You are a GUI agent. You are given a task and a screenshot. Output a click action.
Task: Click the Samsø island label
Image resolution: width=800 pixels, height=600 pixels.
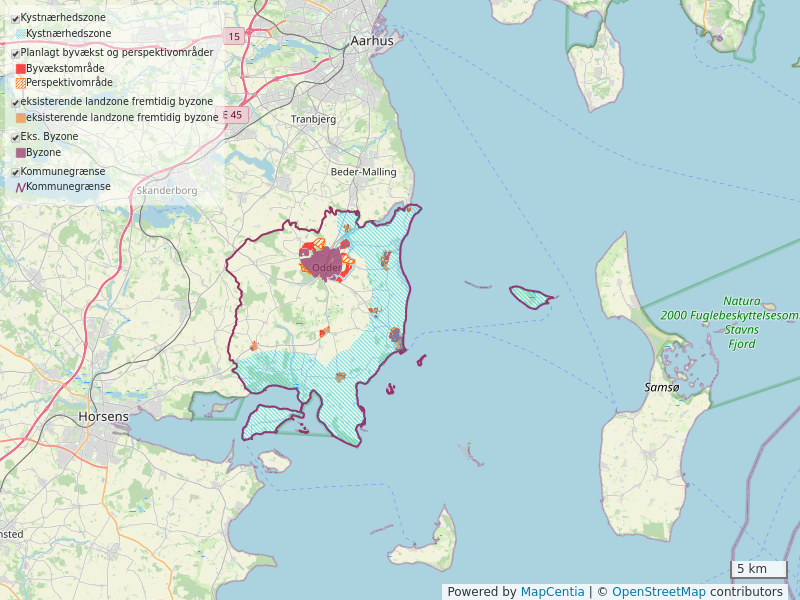click(661, 387)
